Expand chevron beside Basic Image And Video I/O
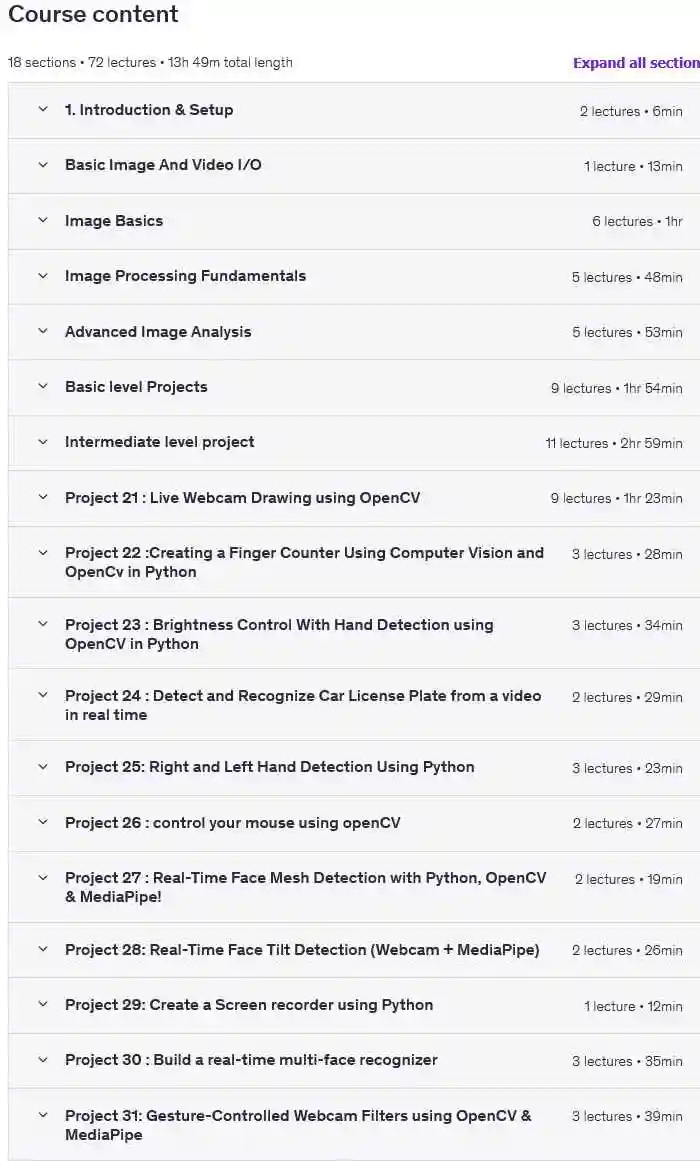This screenshot has width=700, height=1161. [x=43, y=165]
